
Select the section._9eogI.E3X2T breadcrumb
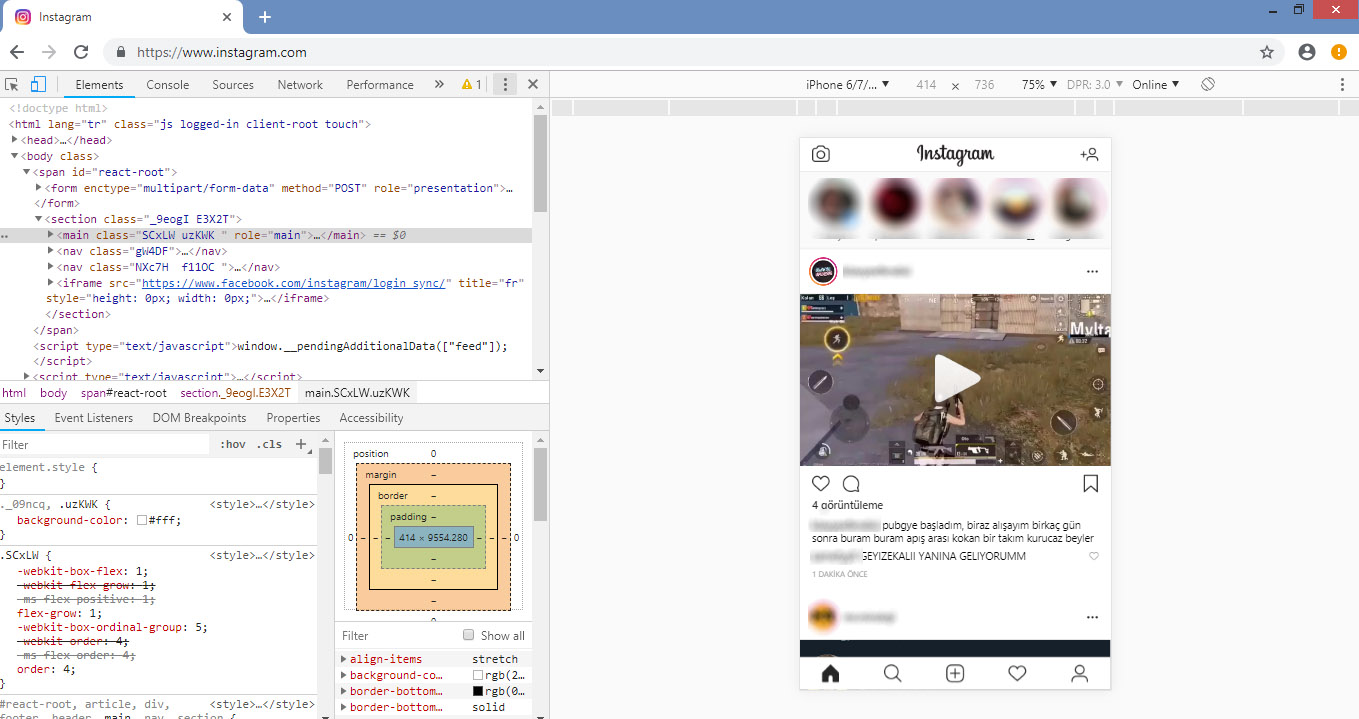point(235,393)
